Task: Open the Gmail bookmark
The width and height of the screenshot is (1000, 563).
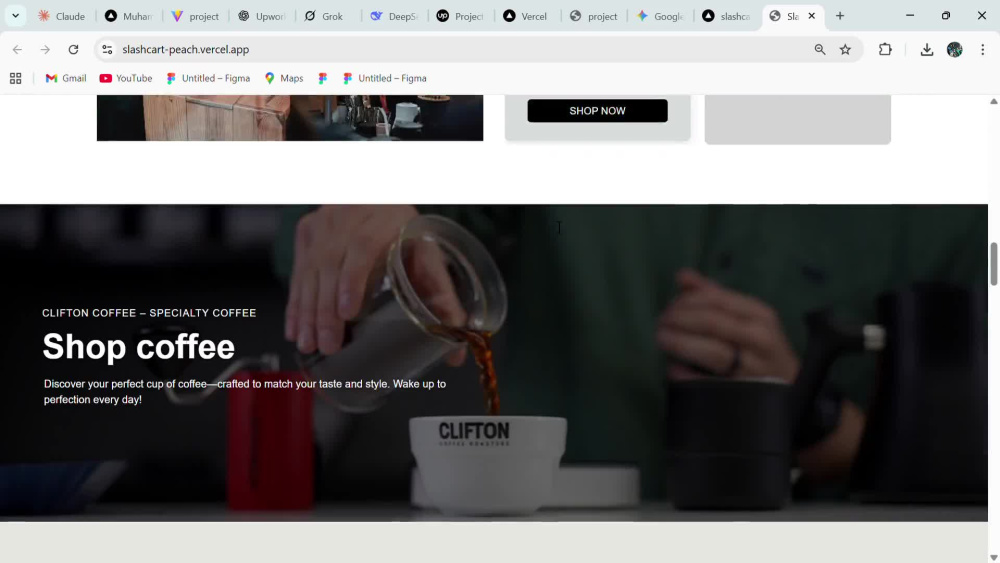Action: tap(66, 78)
